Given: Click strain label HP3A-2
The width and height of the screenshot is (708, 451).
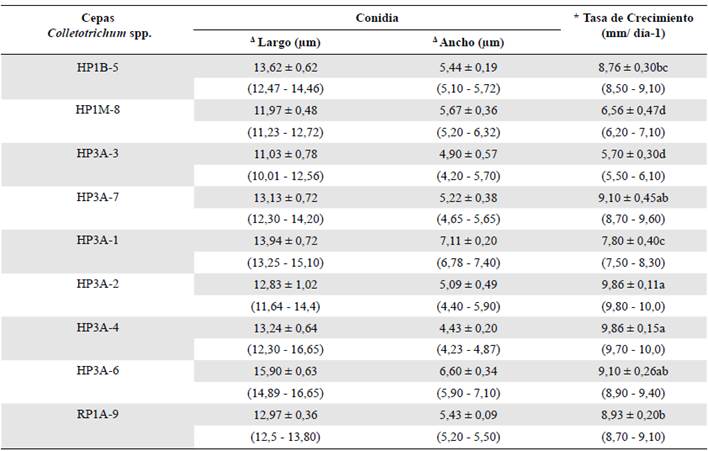Looking at the screenshot, I should [96, 283].
